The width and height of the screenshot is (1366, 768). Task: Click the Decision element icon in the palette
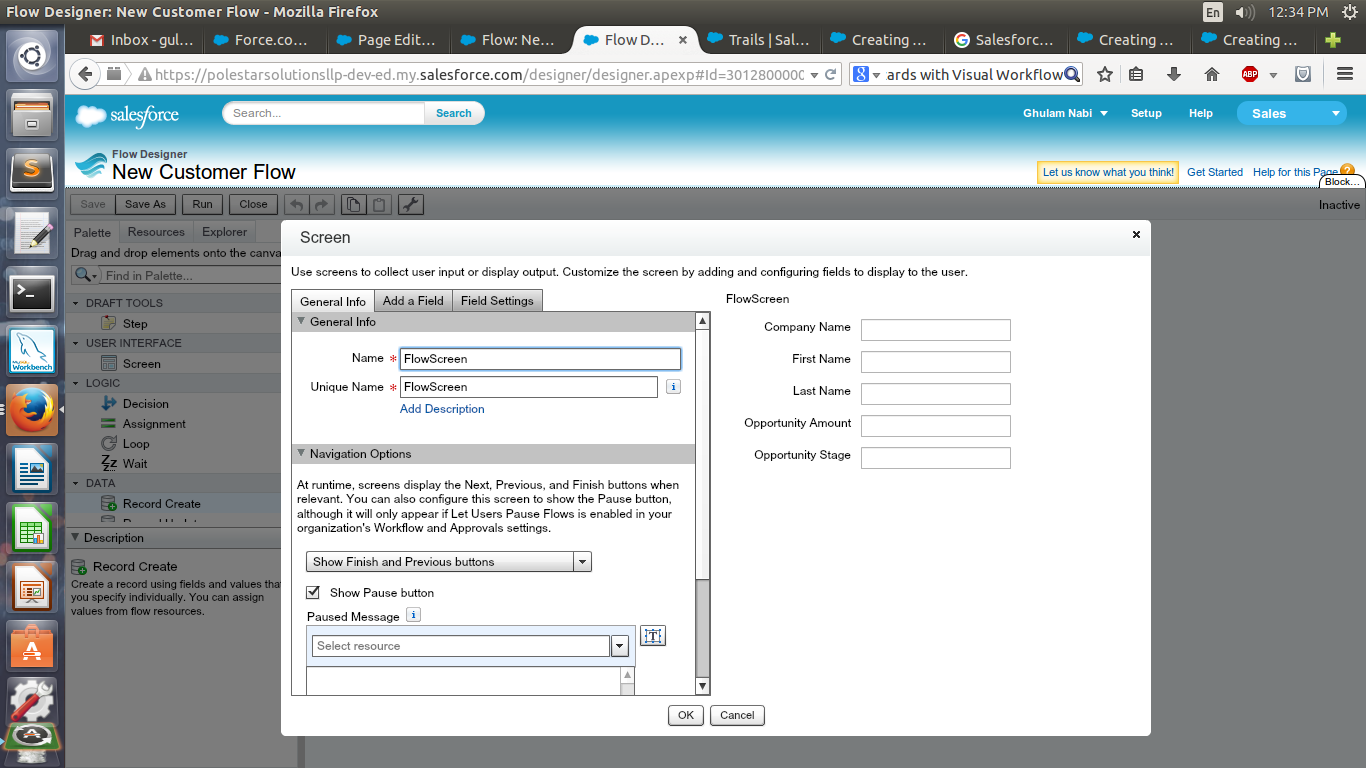coord(109,403)
